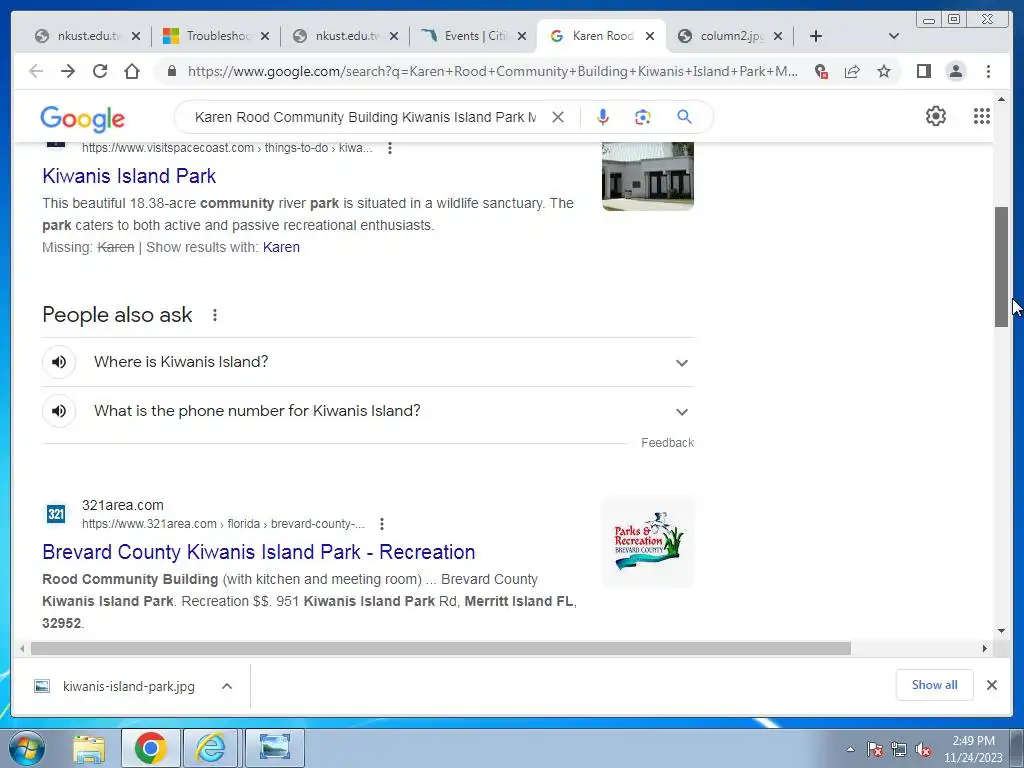
Task: Open the Kiwanis Island Park result link
Action: (129, 176)
